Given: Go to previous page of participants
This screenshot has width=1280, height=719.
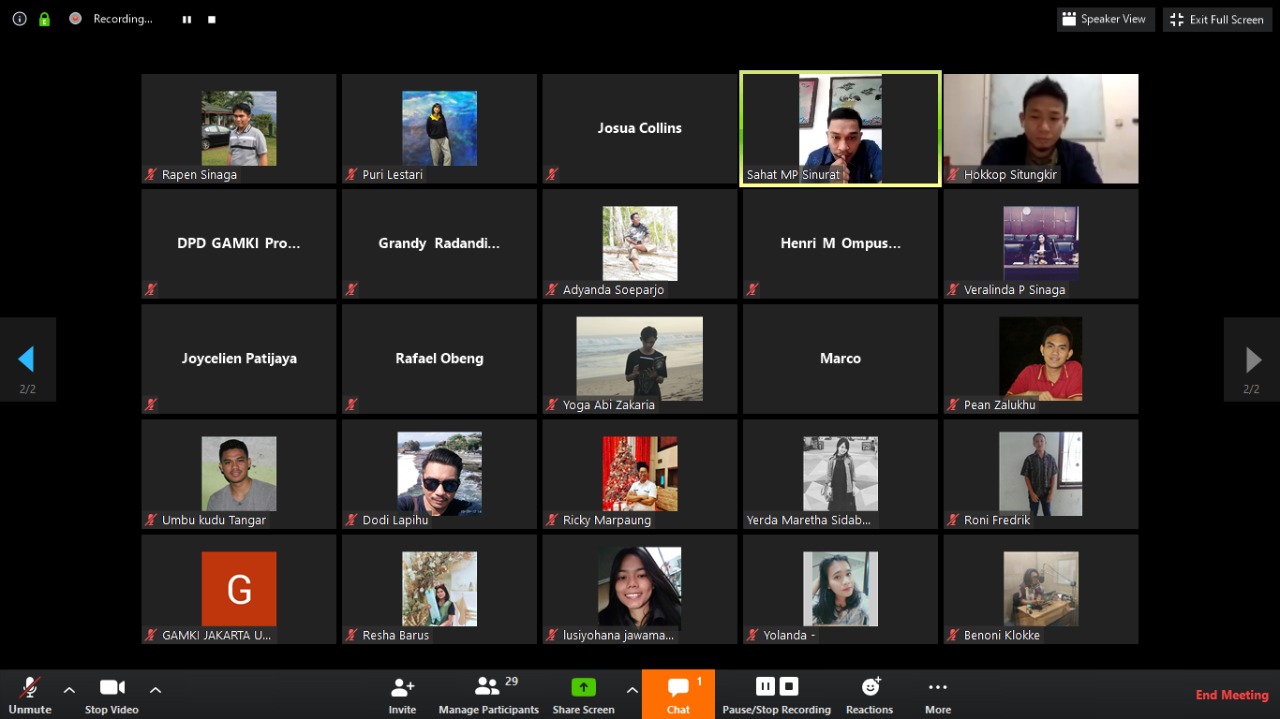Looking at the screenshot, I should pos(27,359).
